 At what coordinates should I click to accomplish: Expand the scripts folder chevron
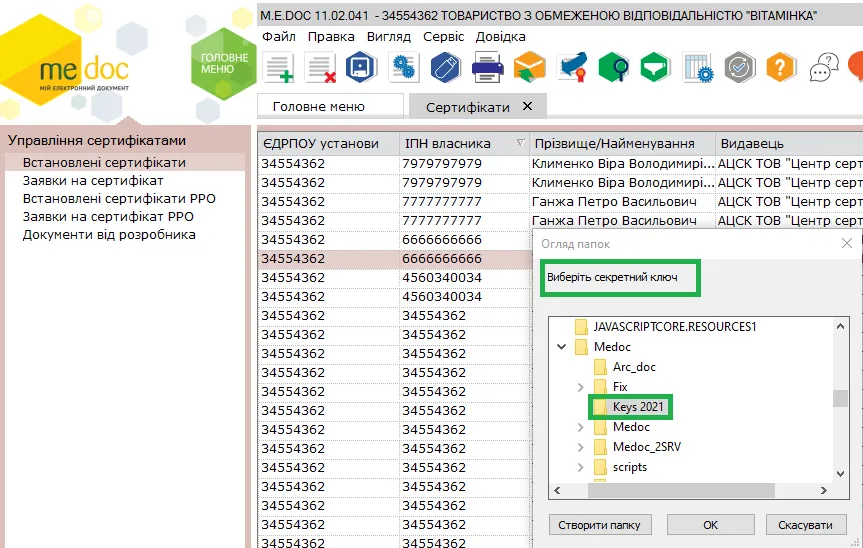click(581, 467)
